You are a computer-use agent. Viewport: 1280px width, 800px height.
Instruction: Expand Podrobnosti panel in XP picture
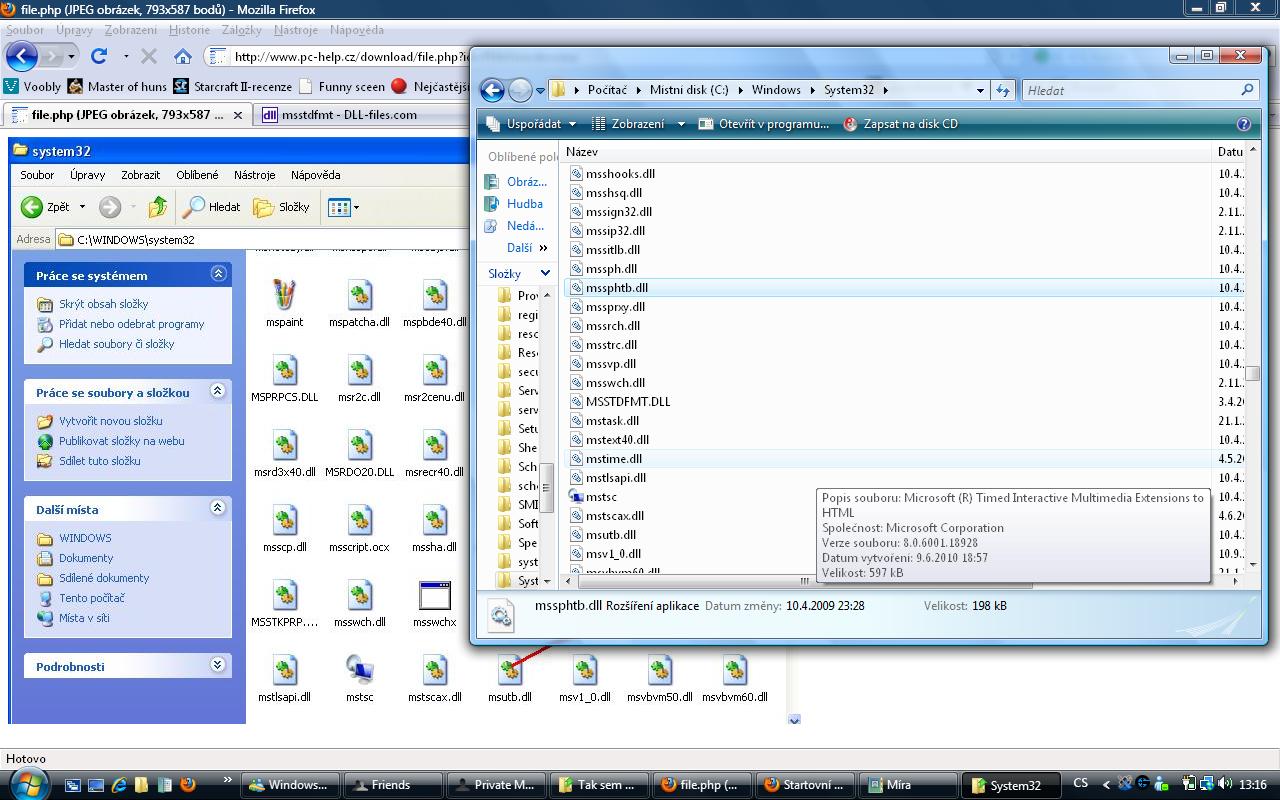218,665
